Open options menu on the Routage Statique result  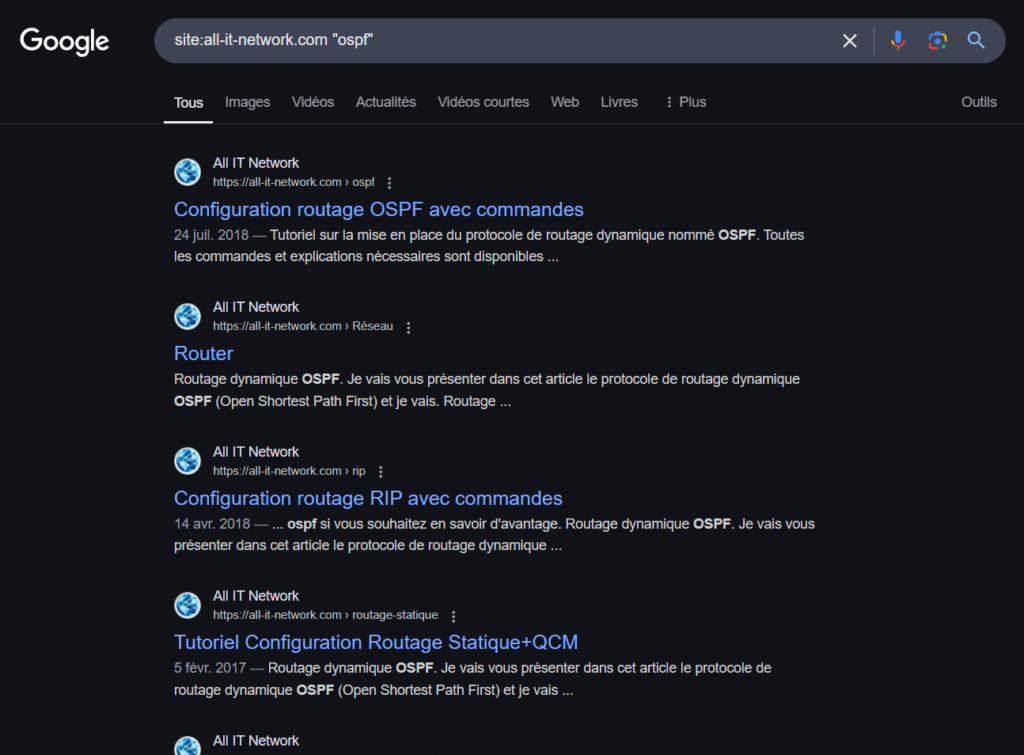454,616
